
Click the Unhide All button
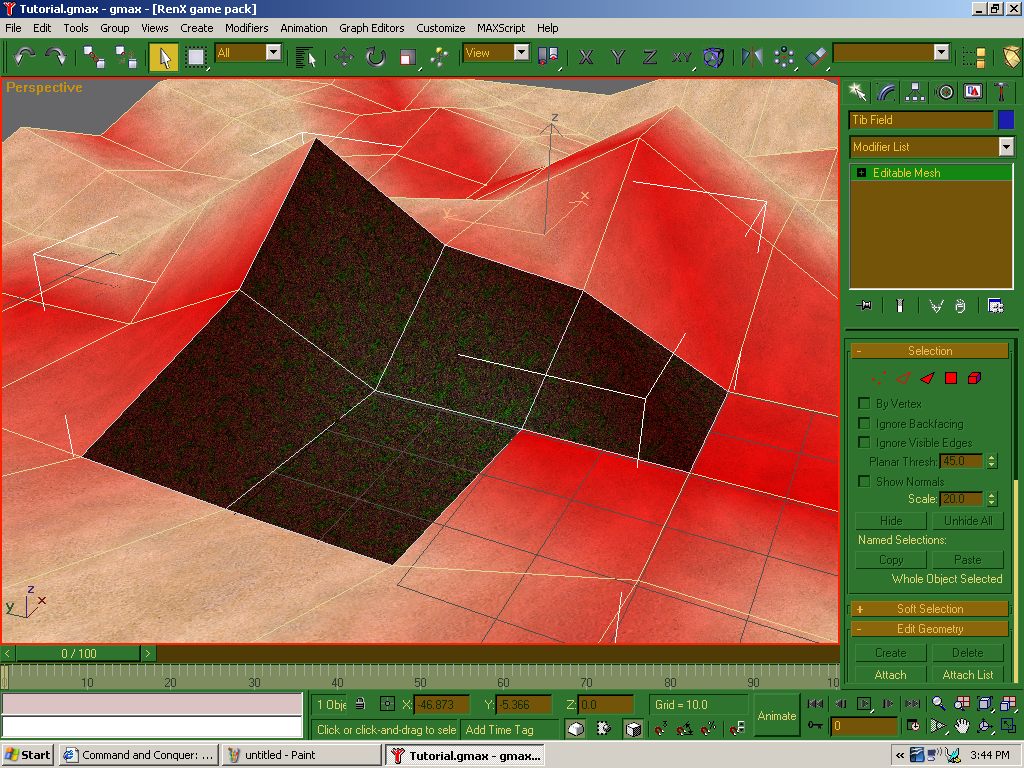(x=968, y=521)
